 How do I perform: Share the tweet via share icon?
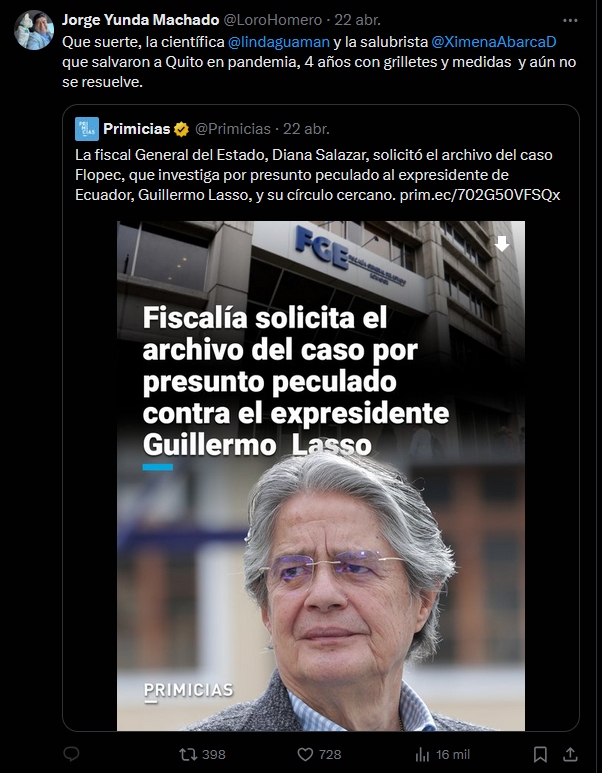click(570, 754)
